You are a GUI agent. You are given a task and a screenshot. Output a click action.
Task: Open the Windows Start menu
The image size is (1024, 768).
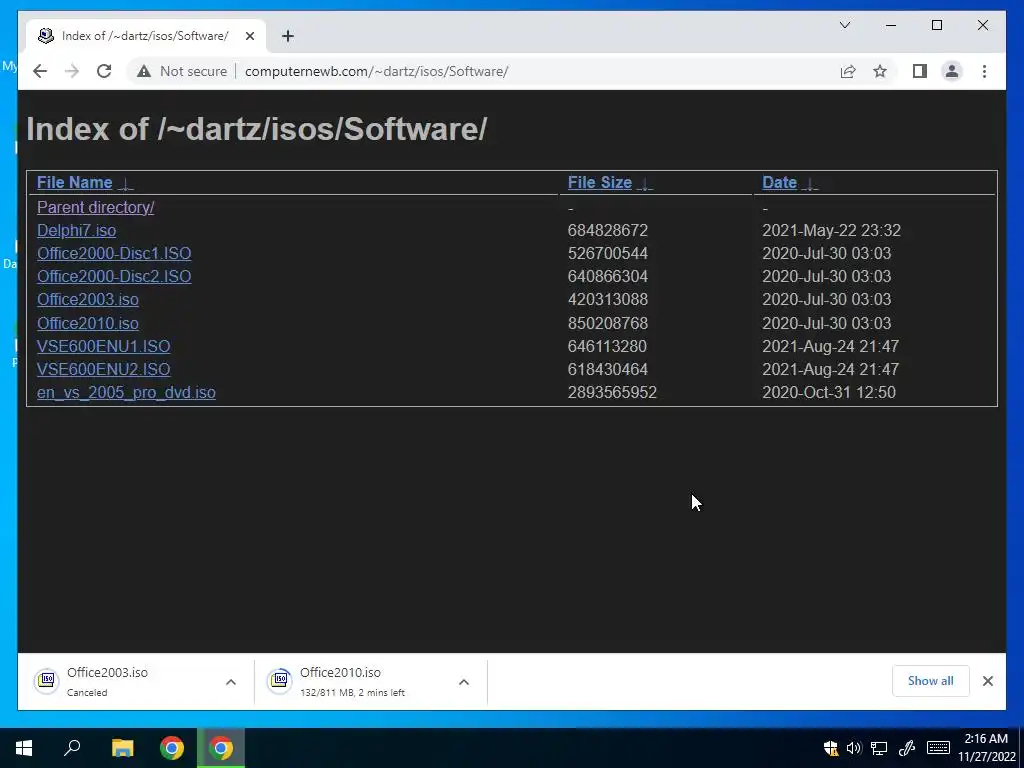pos(24,748)
